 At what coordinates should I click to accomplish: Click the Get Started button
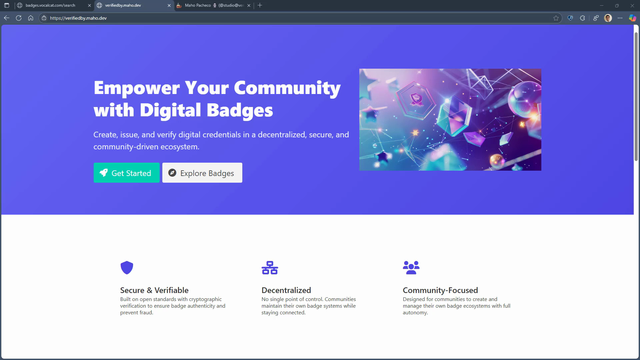(127, 173)
